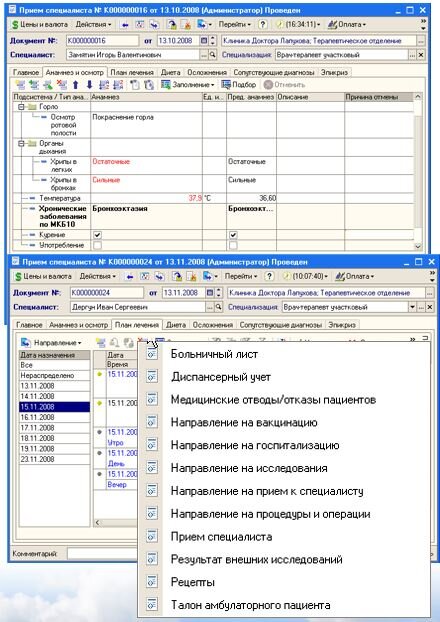Screen dimensions: 440x622
Task: Collapse the Горло tree node
Action: tap(21, 107)
